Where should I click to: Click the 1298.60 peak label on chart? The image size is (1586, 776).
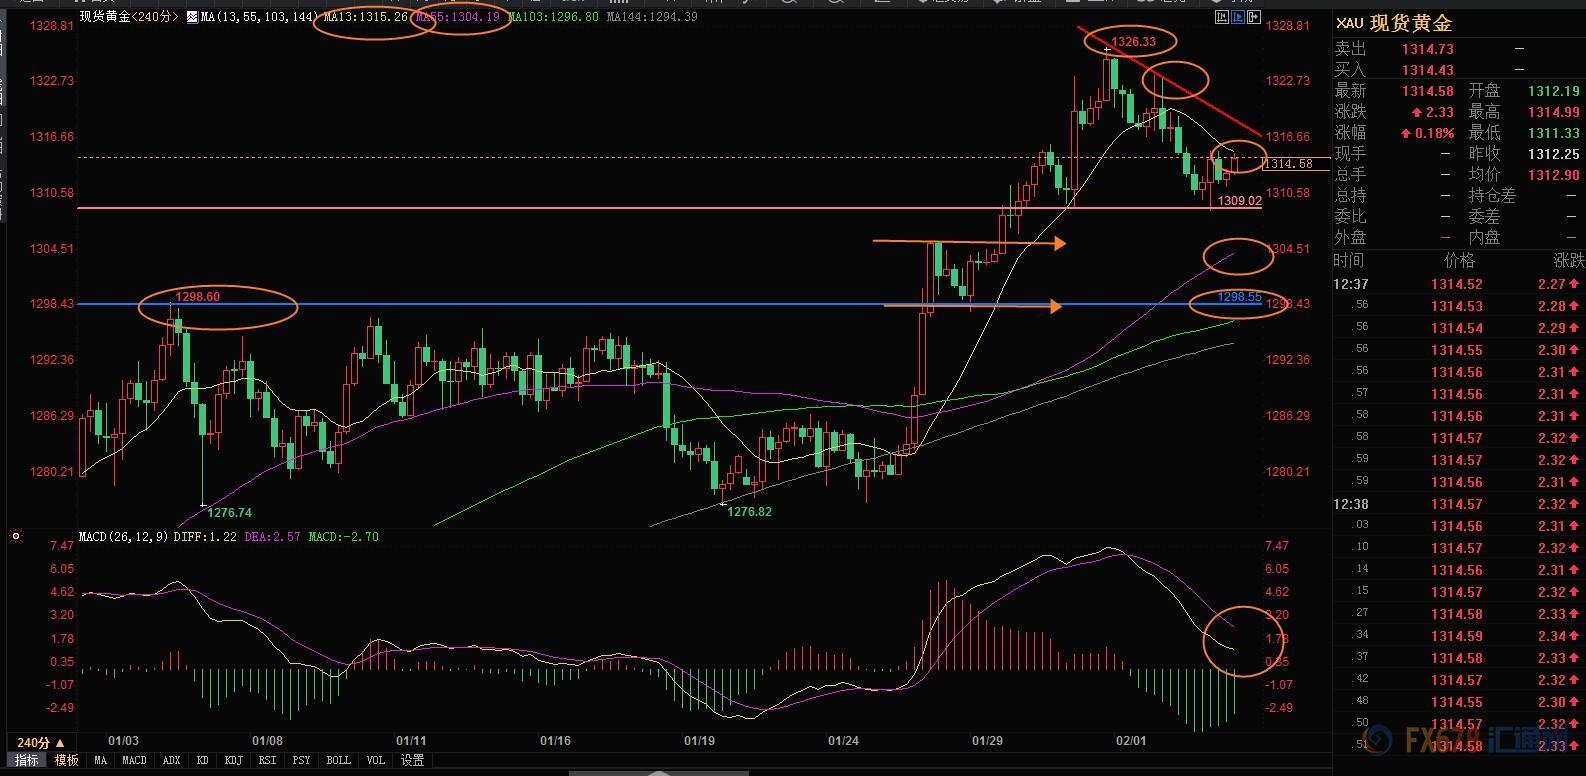click(x=197, y=297)
